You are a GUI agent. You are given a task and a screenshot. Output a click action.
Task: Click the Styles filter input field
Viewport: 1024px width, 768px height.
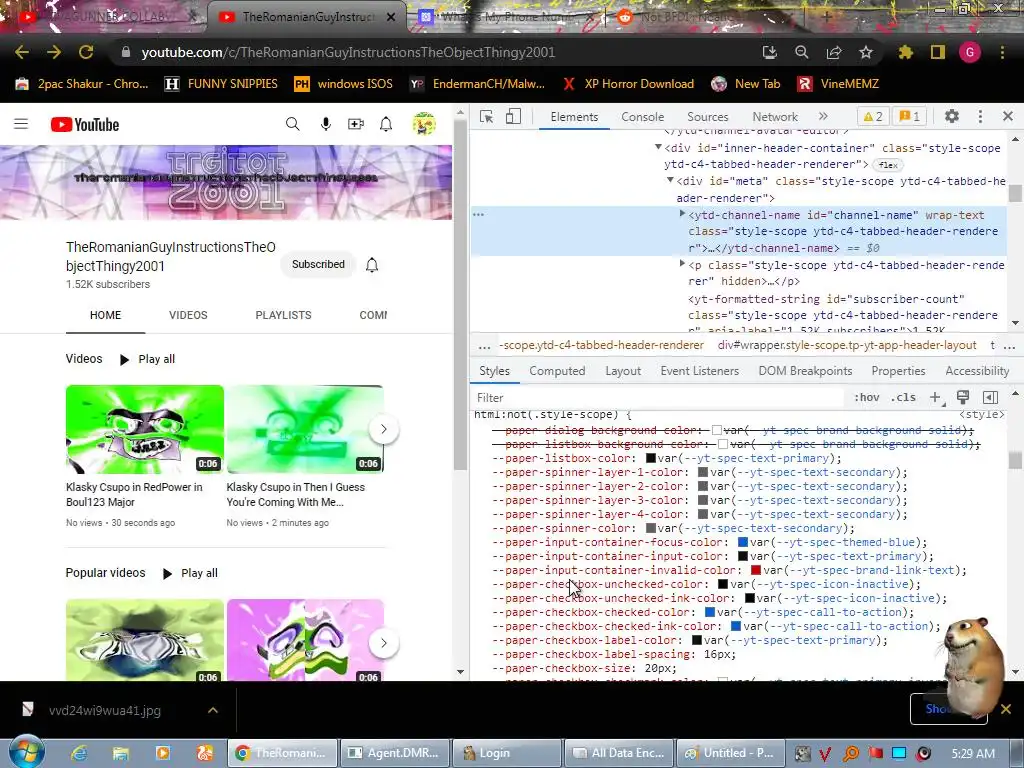(x=658, y=398)
